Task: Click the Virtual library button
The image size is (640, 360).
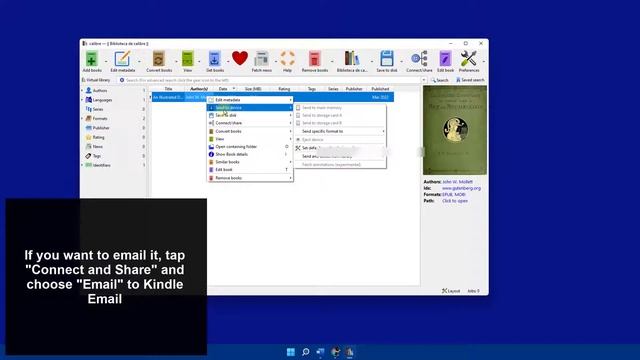Action: point(96,80)
